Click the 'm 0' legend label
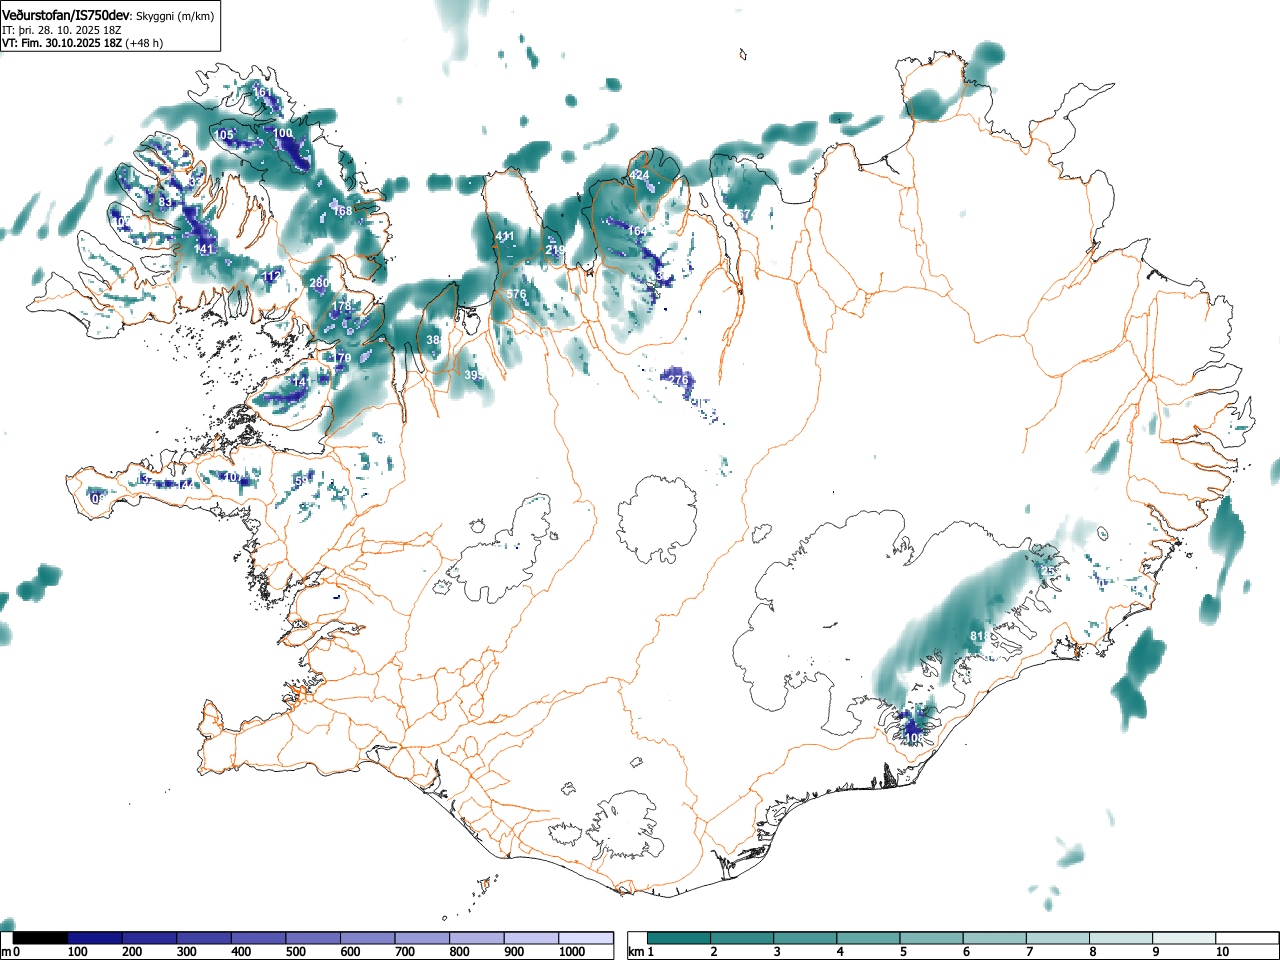 11,952
